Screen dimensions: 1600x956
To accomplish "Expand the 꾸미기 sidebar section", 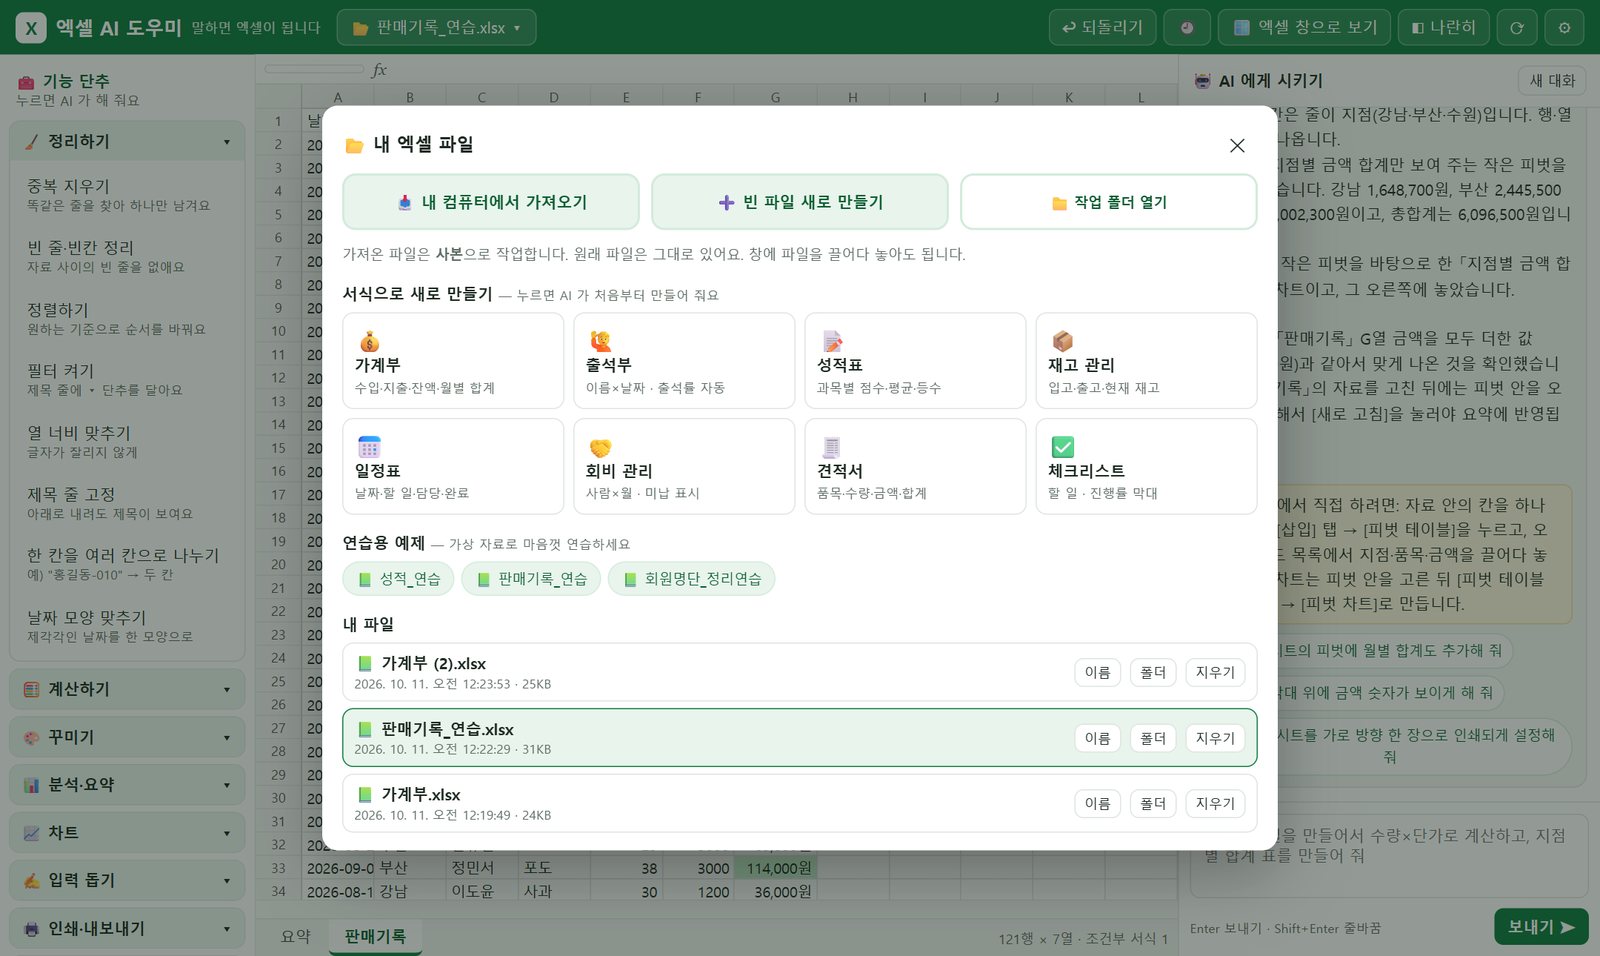I will pos(127,737).
